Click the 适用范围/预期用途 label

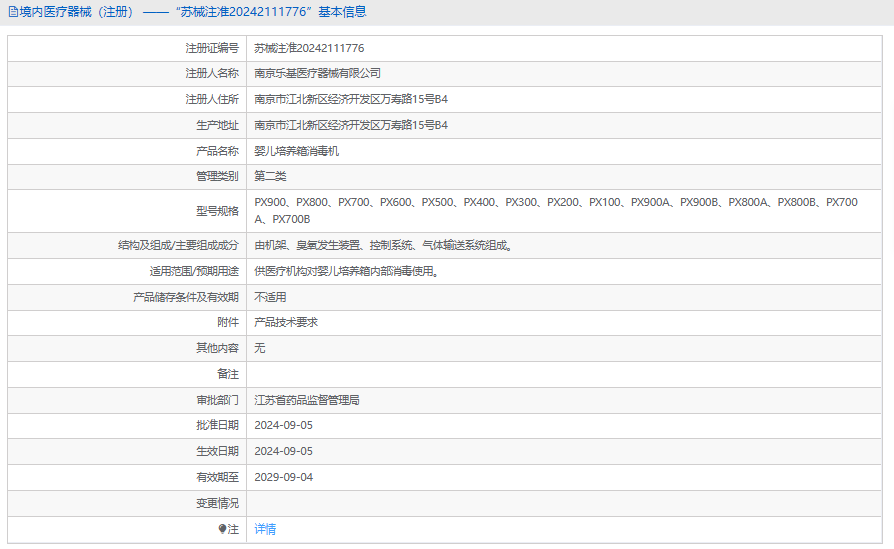pos(194,271)
